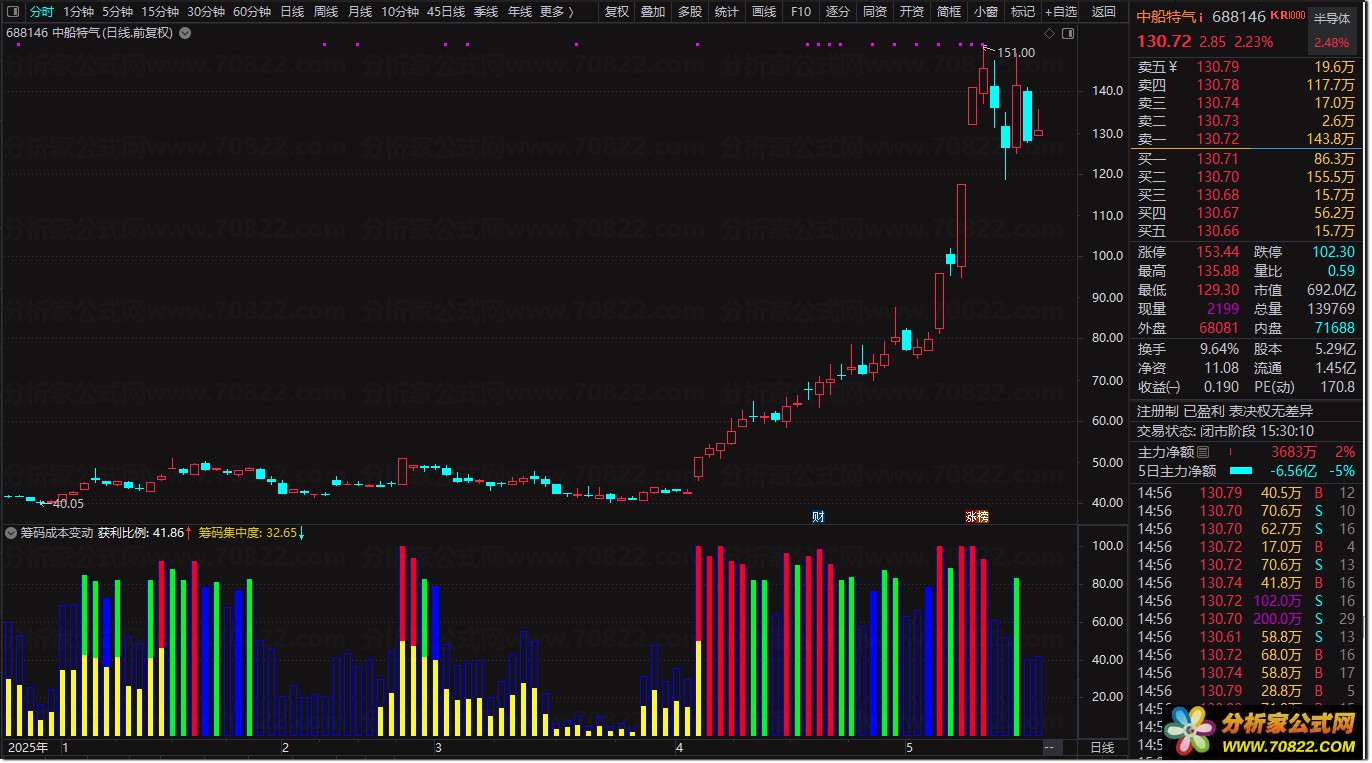Image resolution: width=1372 pixels, height=763 pixels.
Task: Click the 分析家公式网 logo
Action: 1264,730
